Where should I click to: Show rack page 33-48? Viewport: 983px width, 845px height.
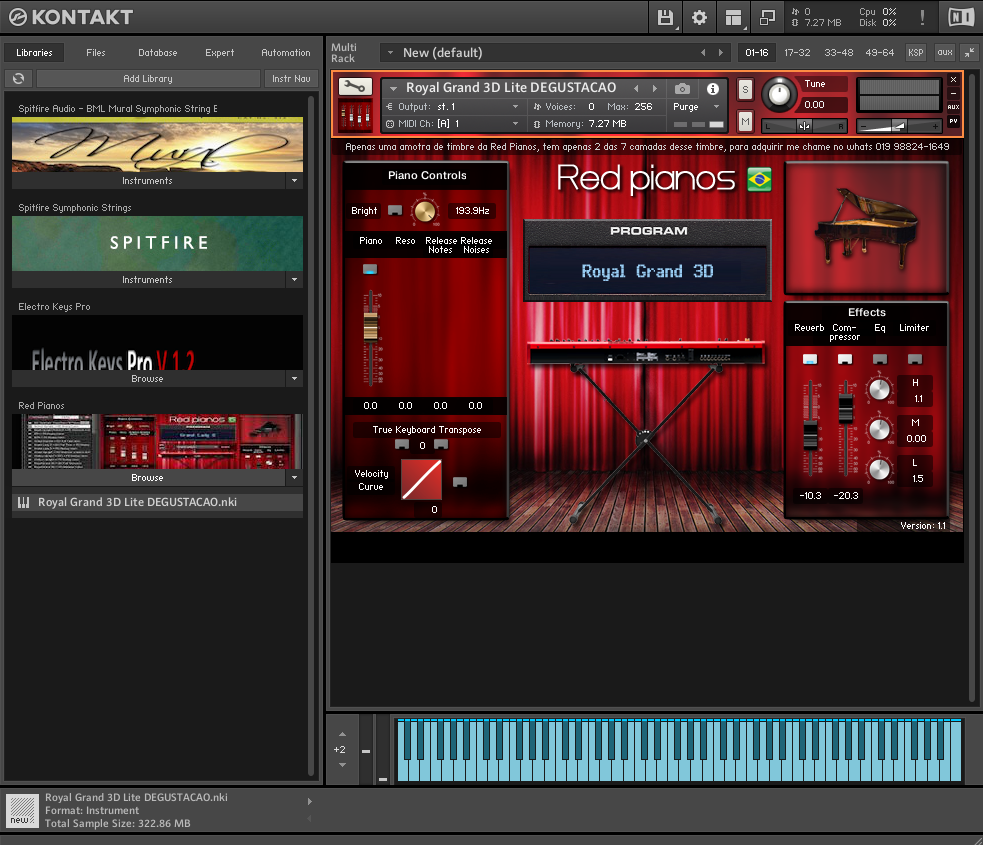[839, 53]
